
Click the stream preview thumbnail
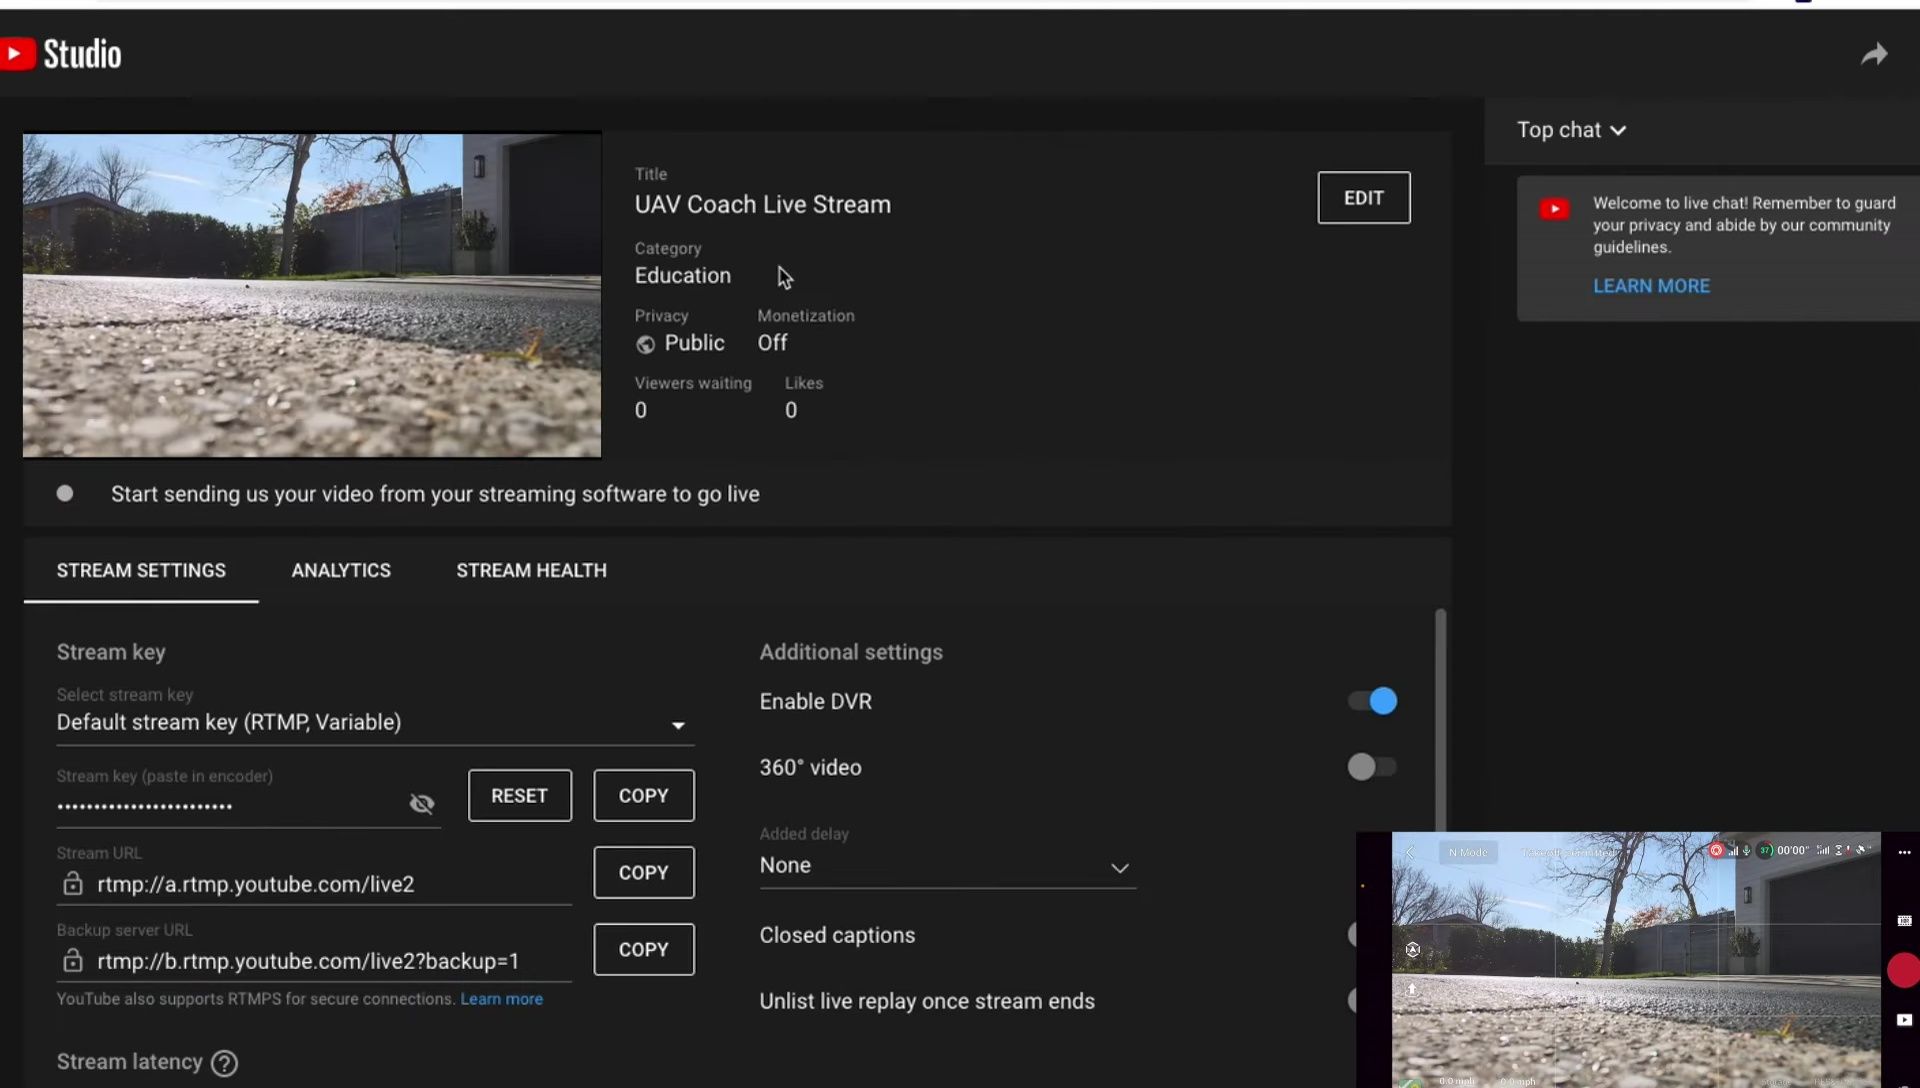point(312,296)
